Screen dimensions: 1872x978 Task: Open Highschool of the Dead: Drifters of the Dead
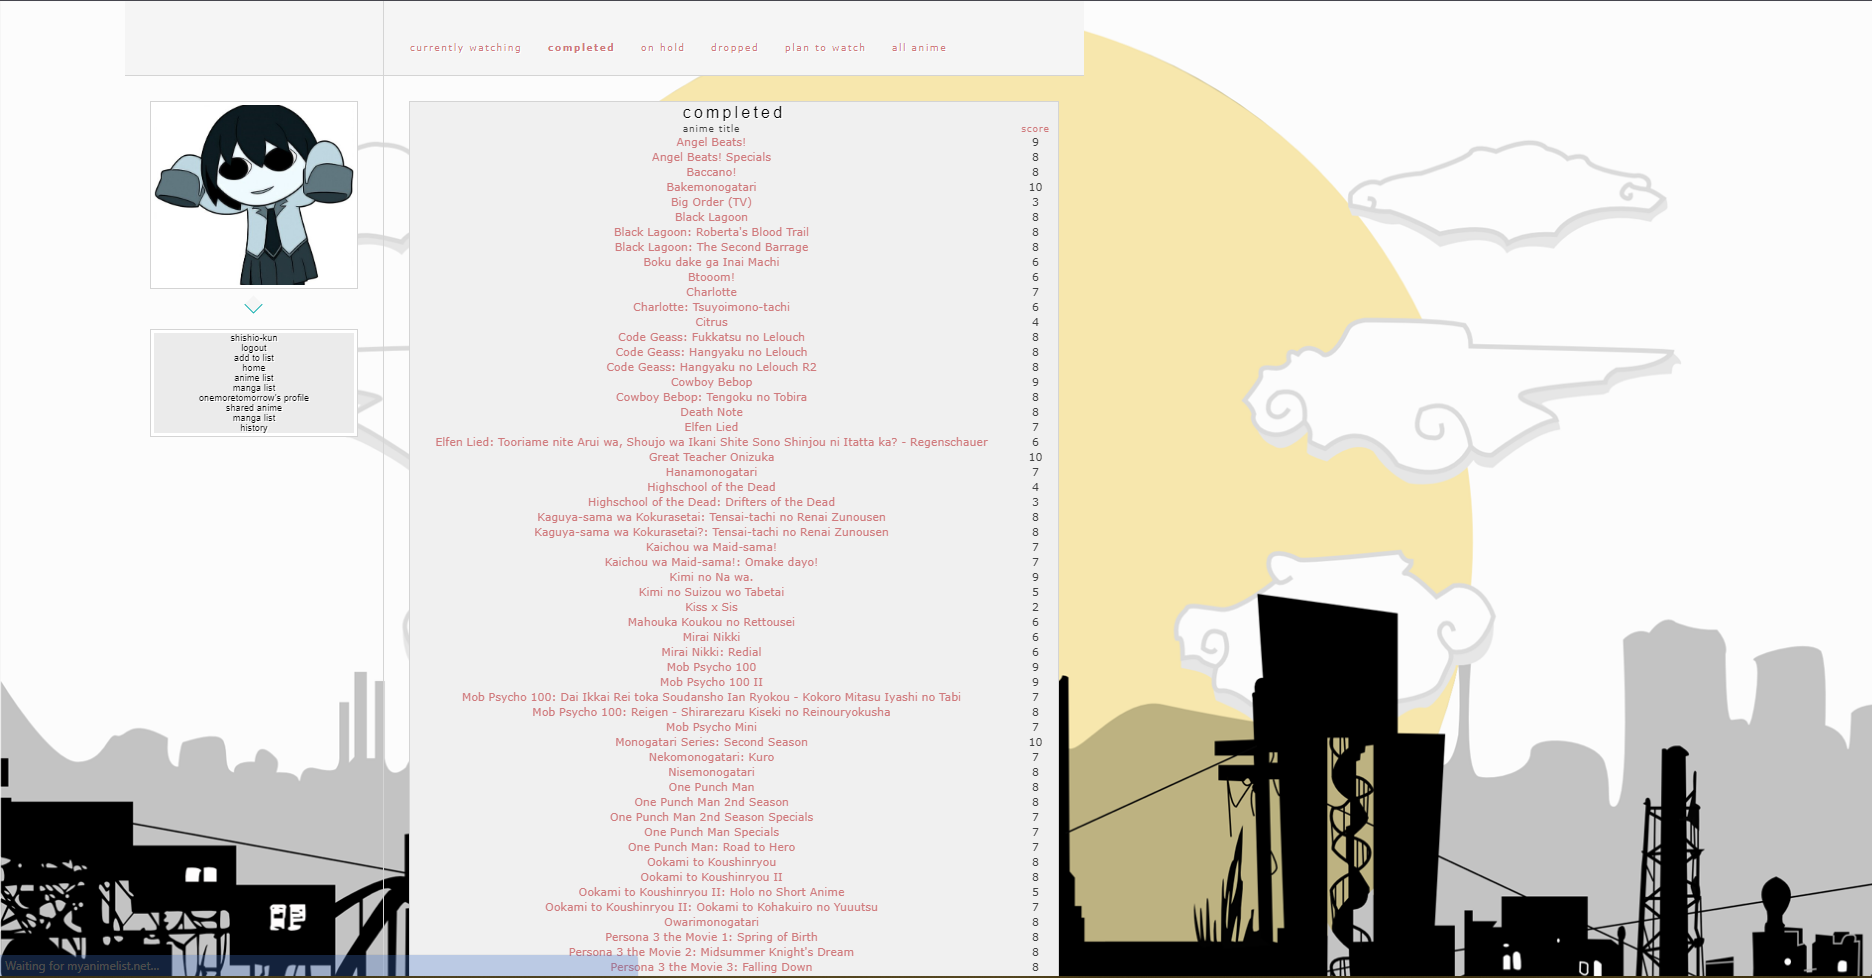(711, 502)
